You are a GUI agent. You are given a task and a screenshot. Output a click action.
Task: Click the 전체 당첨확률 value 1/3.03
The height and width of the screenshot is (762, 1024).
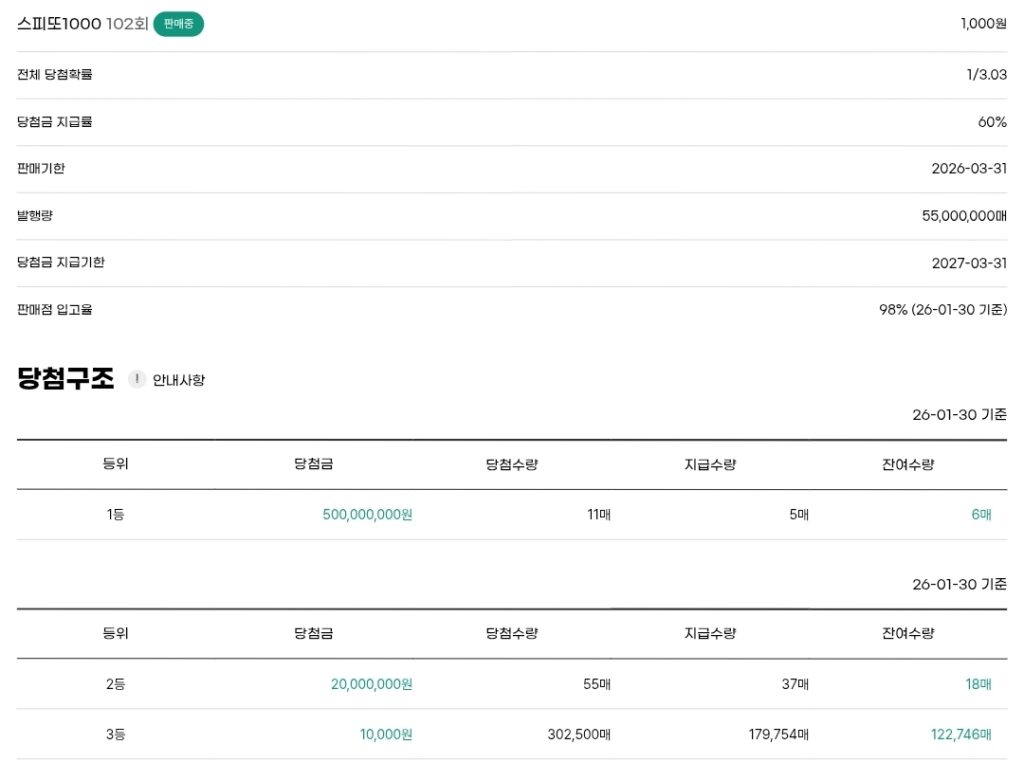pyautogui.click(x=986, y=75)
